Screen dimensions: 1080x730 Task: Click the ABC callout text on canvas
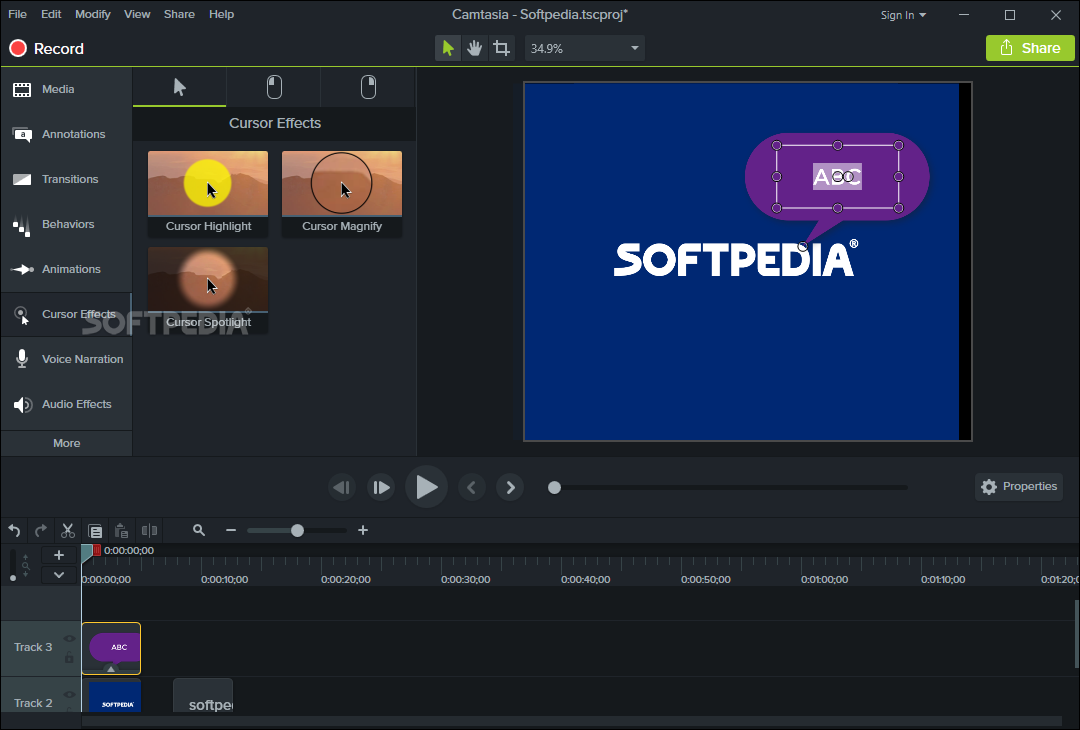[837, 177]
